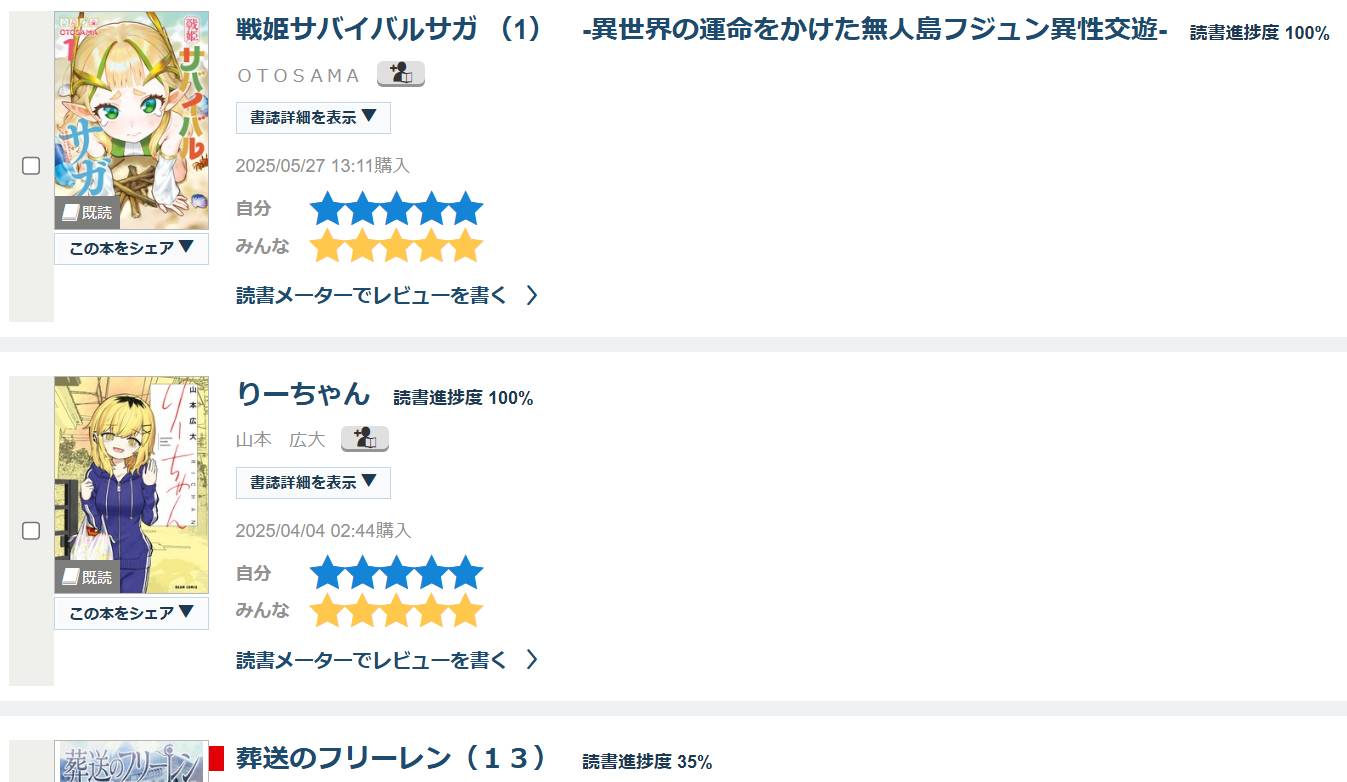Set the first blue 自分 star for りーちゃん

coord(327,573)
